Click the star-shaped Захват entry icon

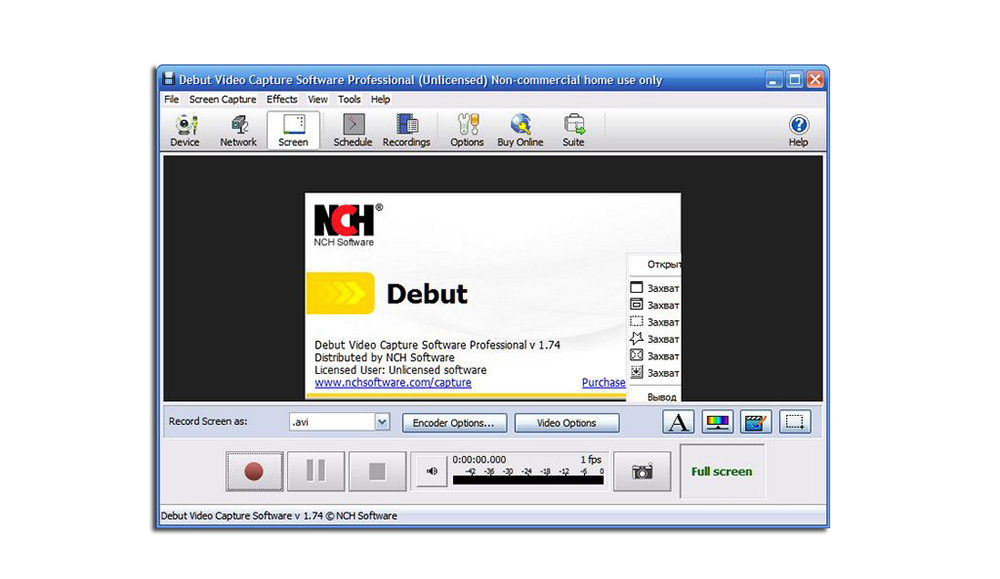pyautogui.click(x=636, y=339)
